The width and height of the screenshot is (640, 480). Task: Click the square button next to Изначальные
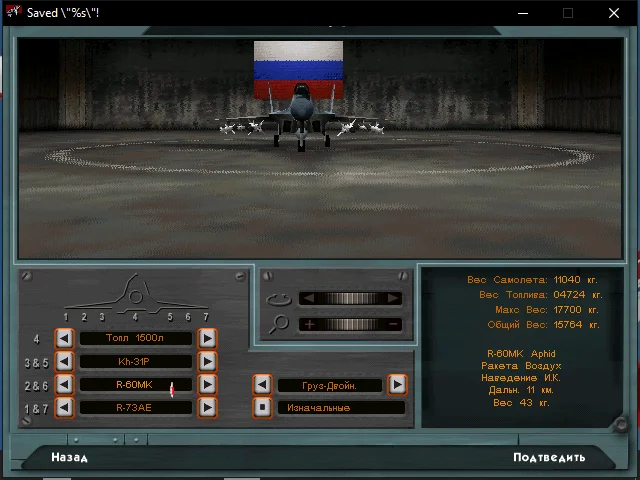[262, 407]
